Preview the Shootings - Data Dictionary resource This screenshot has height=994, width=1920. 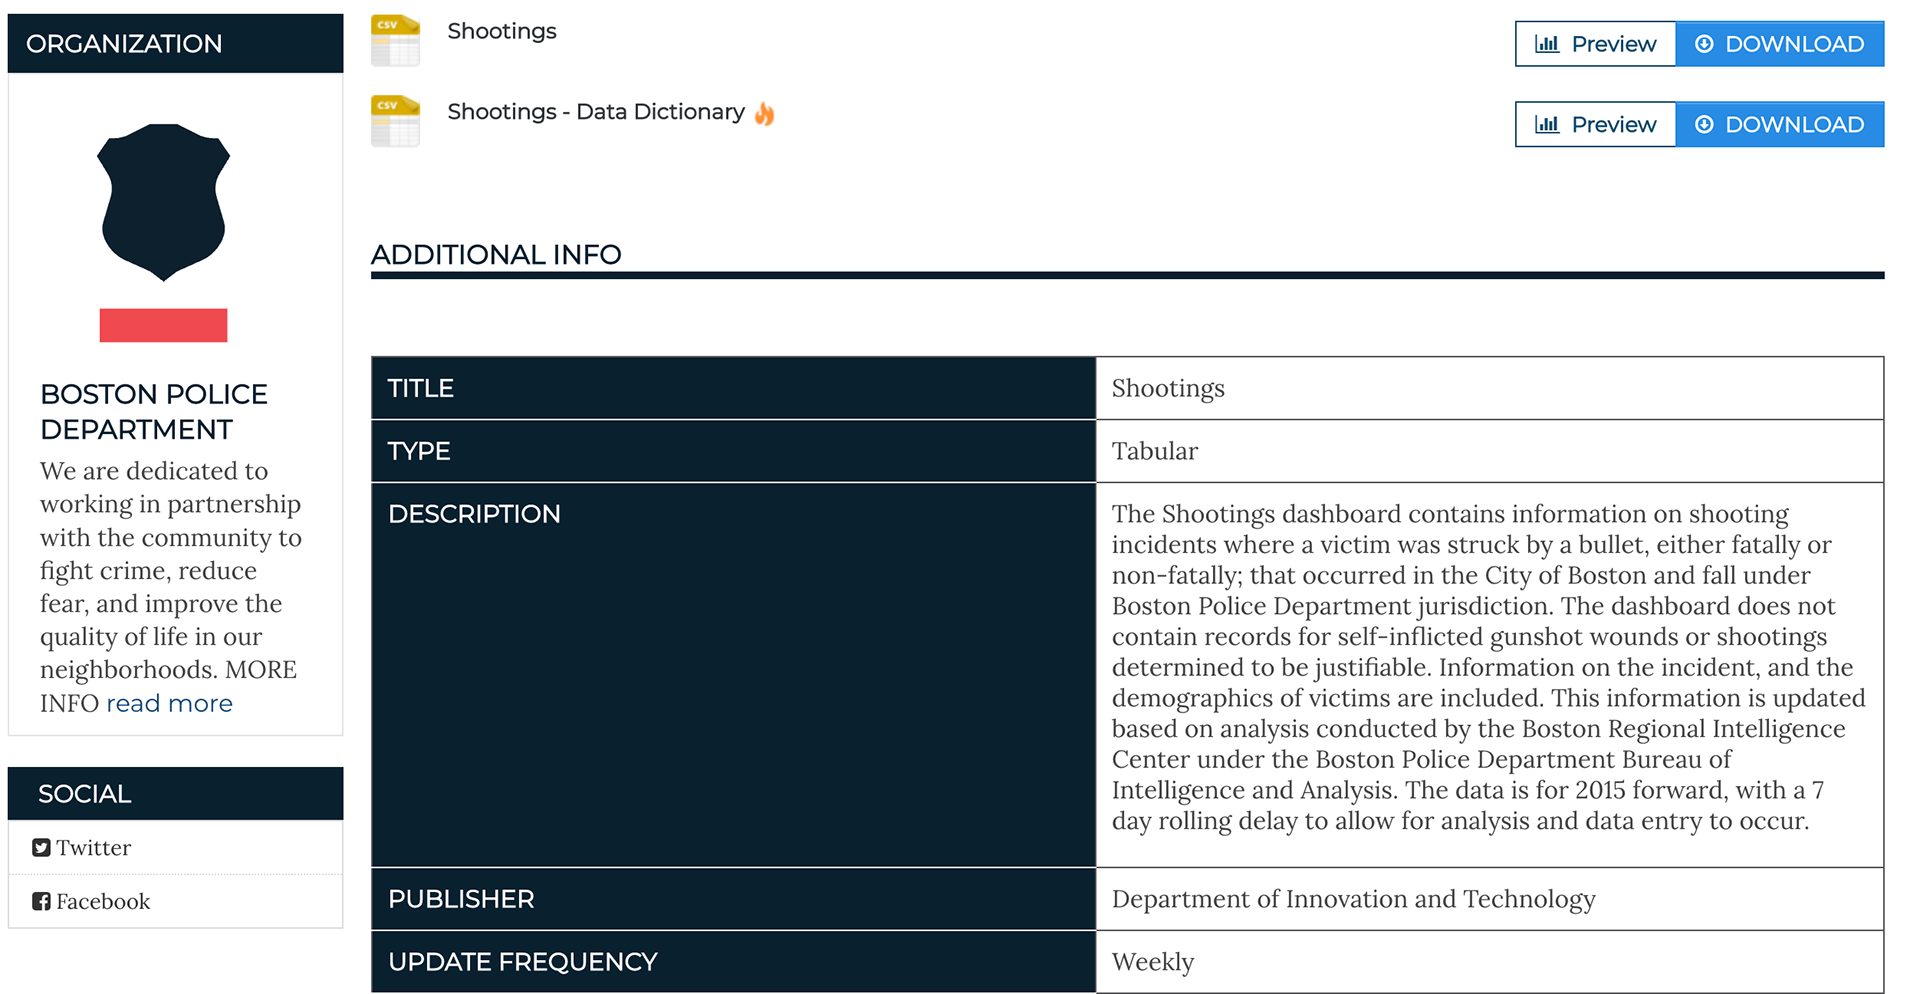click(1595, 125)
